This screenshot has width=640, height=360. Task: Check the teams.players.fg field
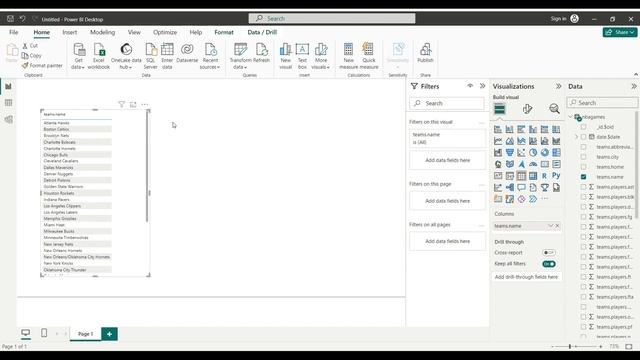pyautogui.click(x=583, y=217)
